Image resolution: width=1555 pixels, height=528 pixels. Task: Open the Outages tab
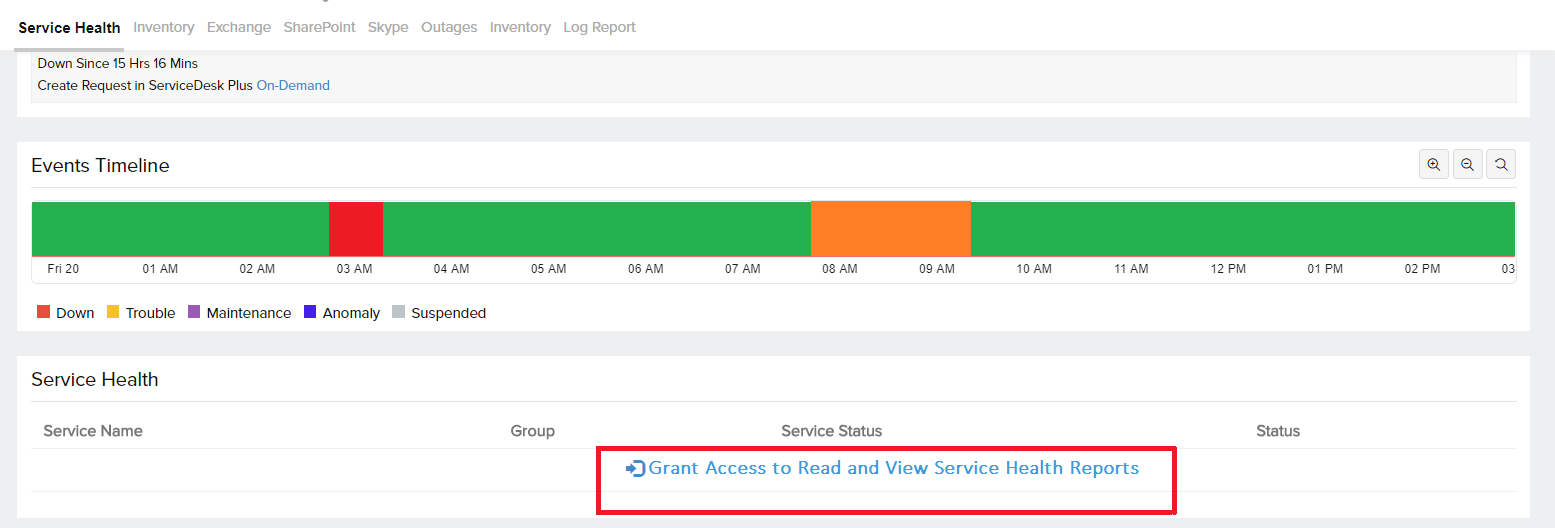pos(449,28)
